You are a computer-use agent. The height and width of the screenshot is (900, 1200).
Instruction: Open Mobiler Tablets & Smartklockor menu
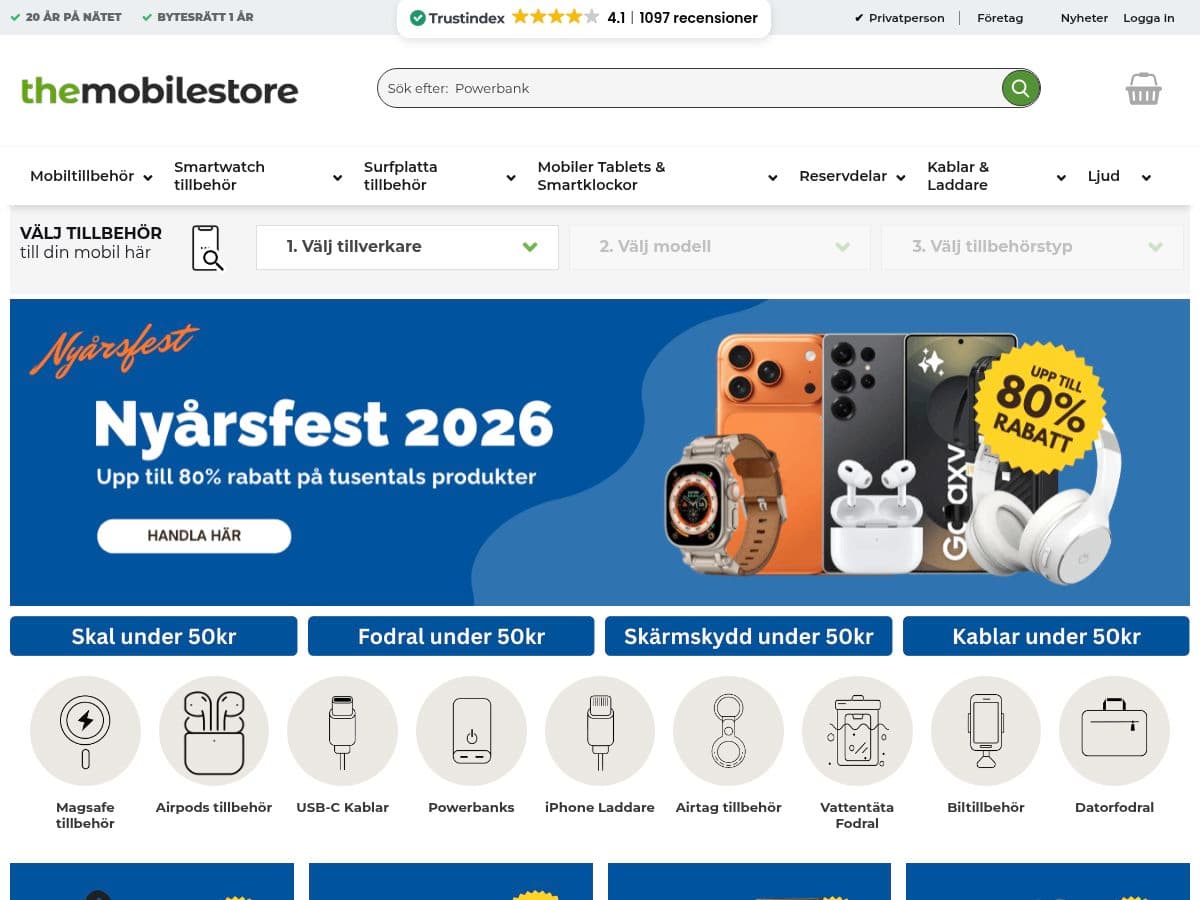pos(601,176)
